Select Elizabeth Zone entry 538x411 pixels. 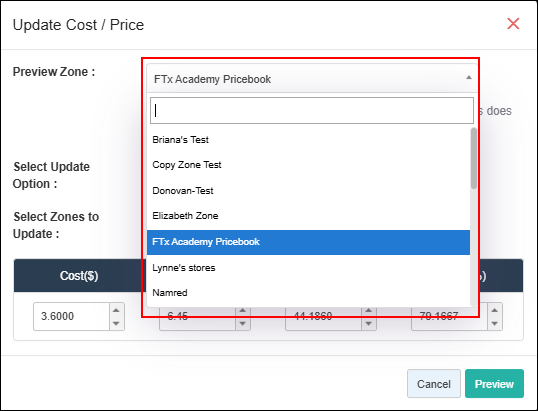tap(308, 216)
